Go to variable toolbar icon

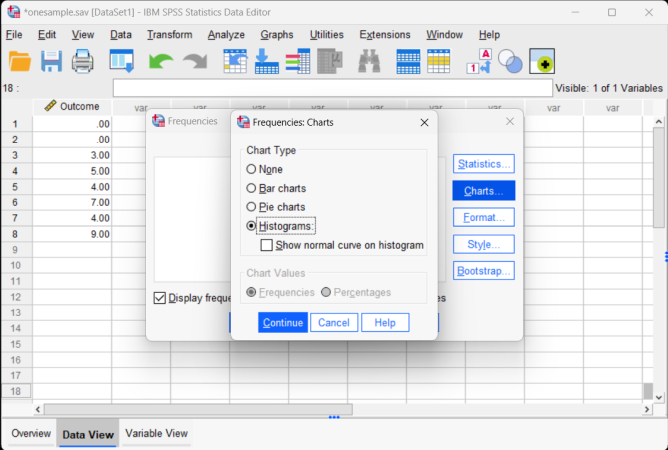pyautogui.click(x=267, y=61)
